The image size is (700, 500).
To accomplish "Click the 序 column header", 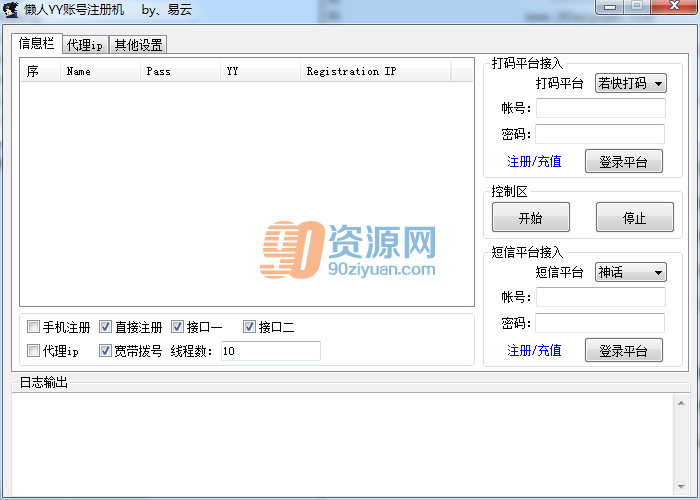I will click(40, 71).
